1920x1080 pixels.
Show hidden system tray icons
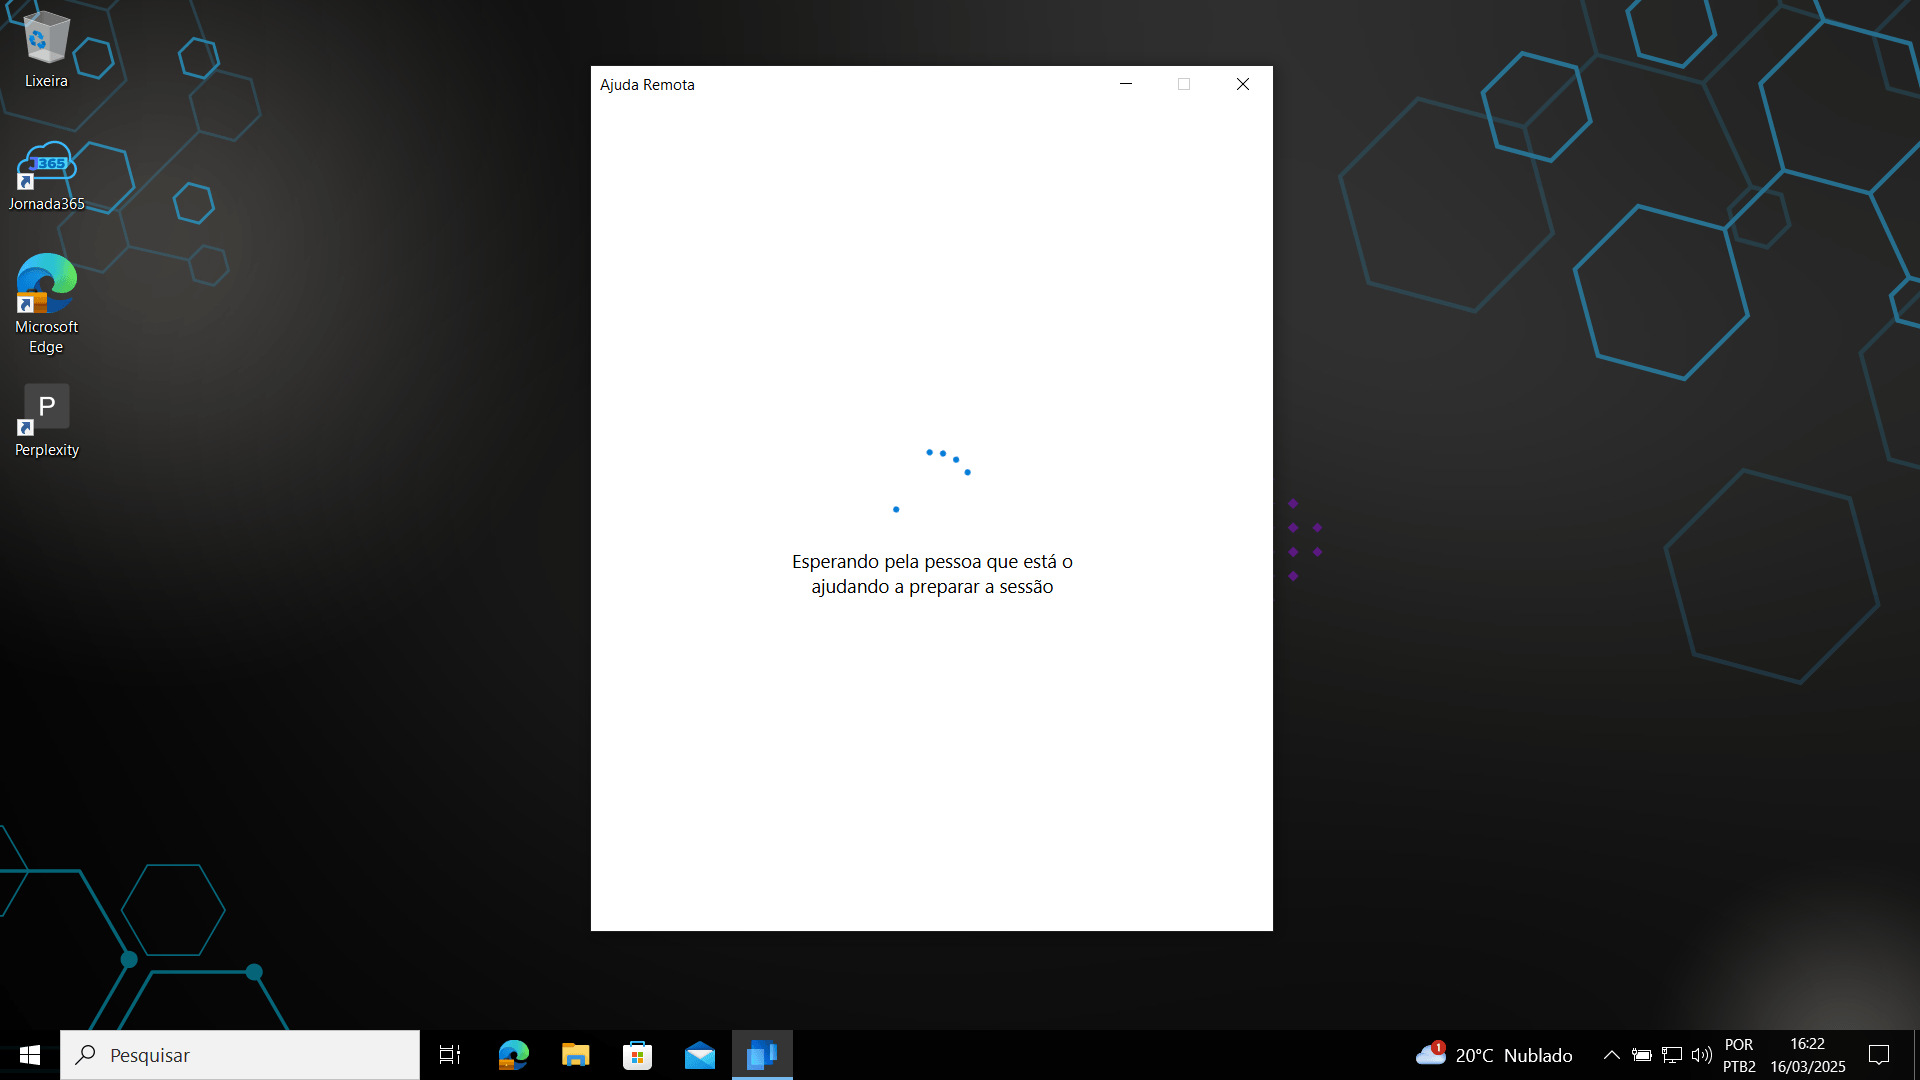tap(1612, 1055)
